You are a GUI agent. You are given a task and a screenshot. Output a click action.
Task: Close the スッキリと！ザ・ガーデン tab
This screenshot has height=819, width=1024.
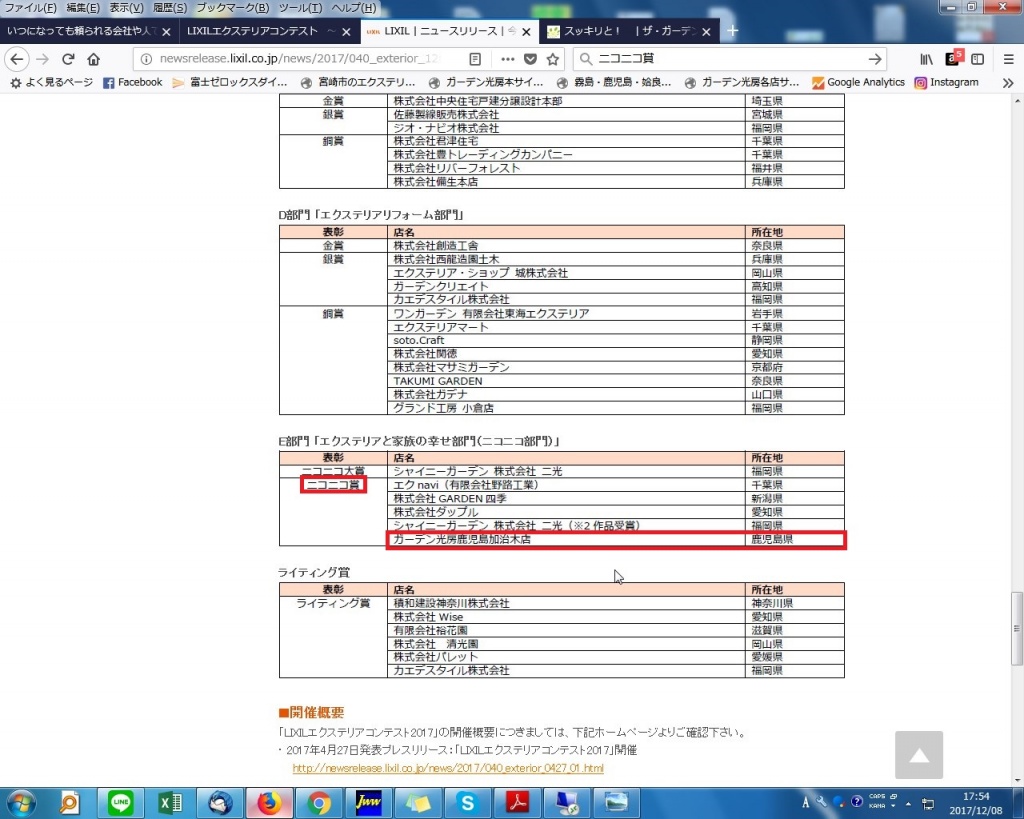[706, 31]
